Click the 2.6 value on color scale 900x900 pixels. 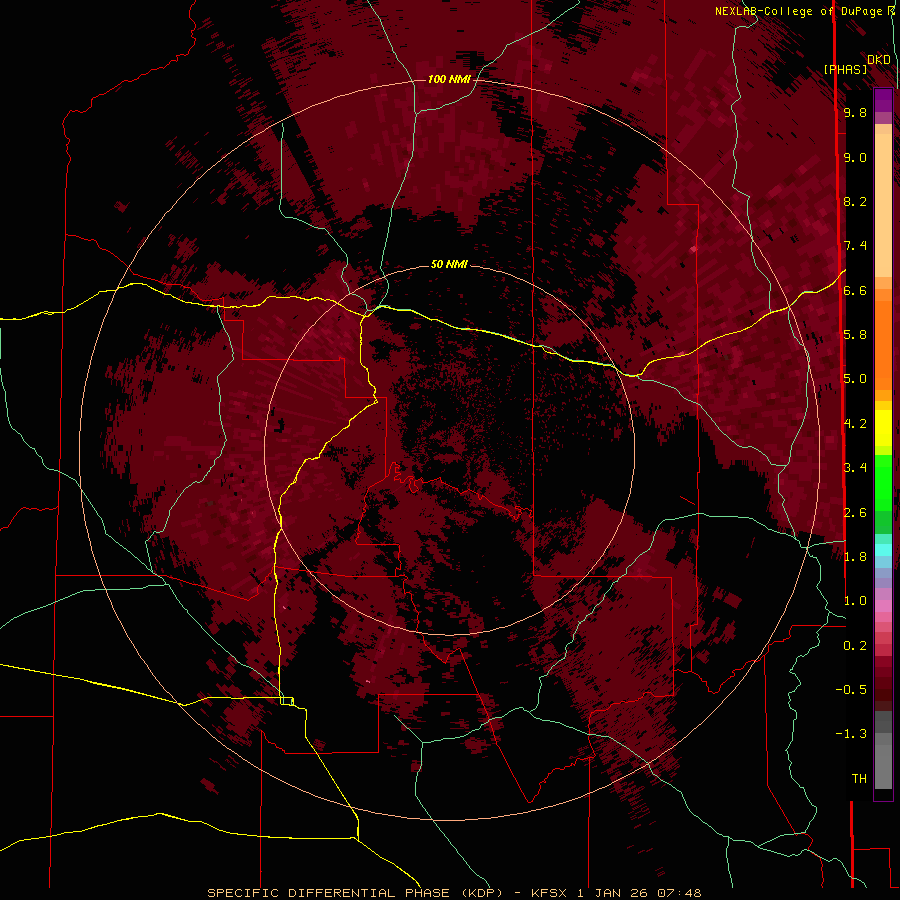855,513
